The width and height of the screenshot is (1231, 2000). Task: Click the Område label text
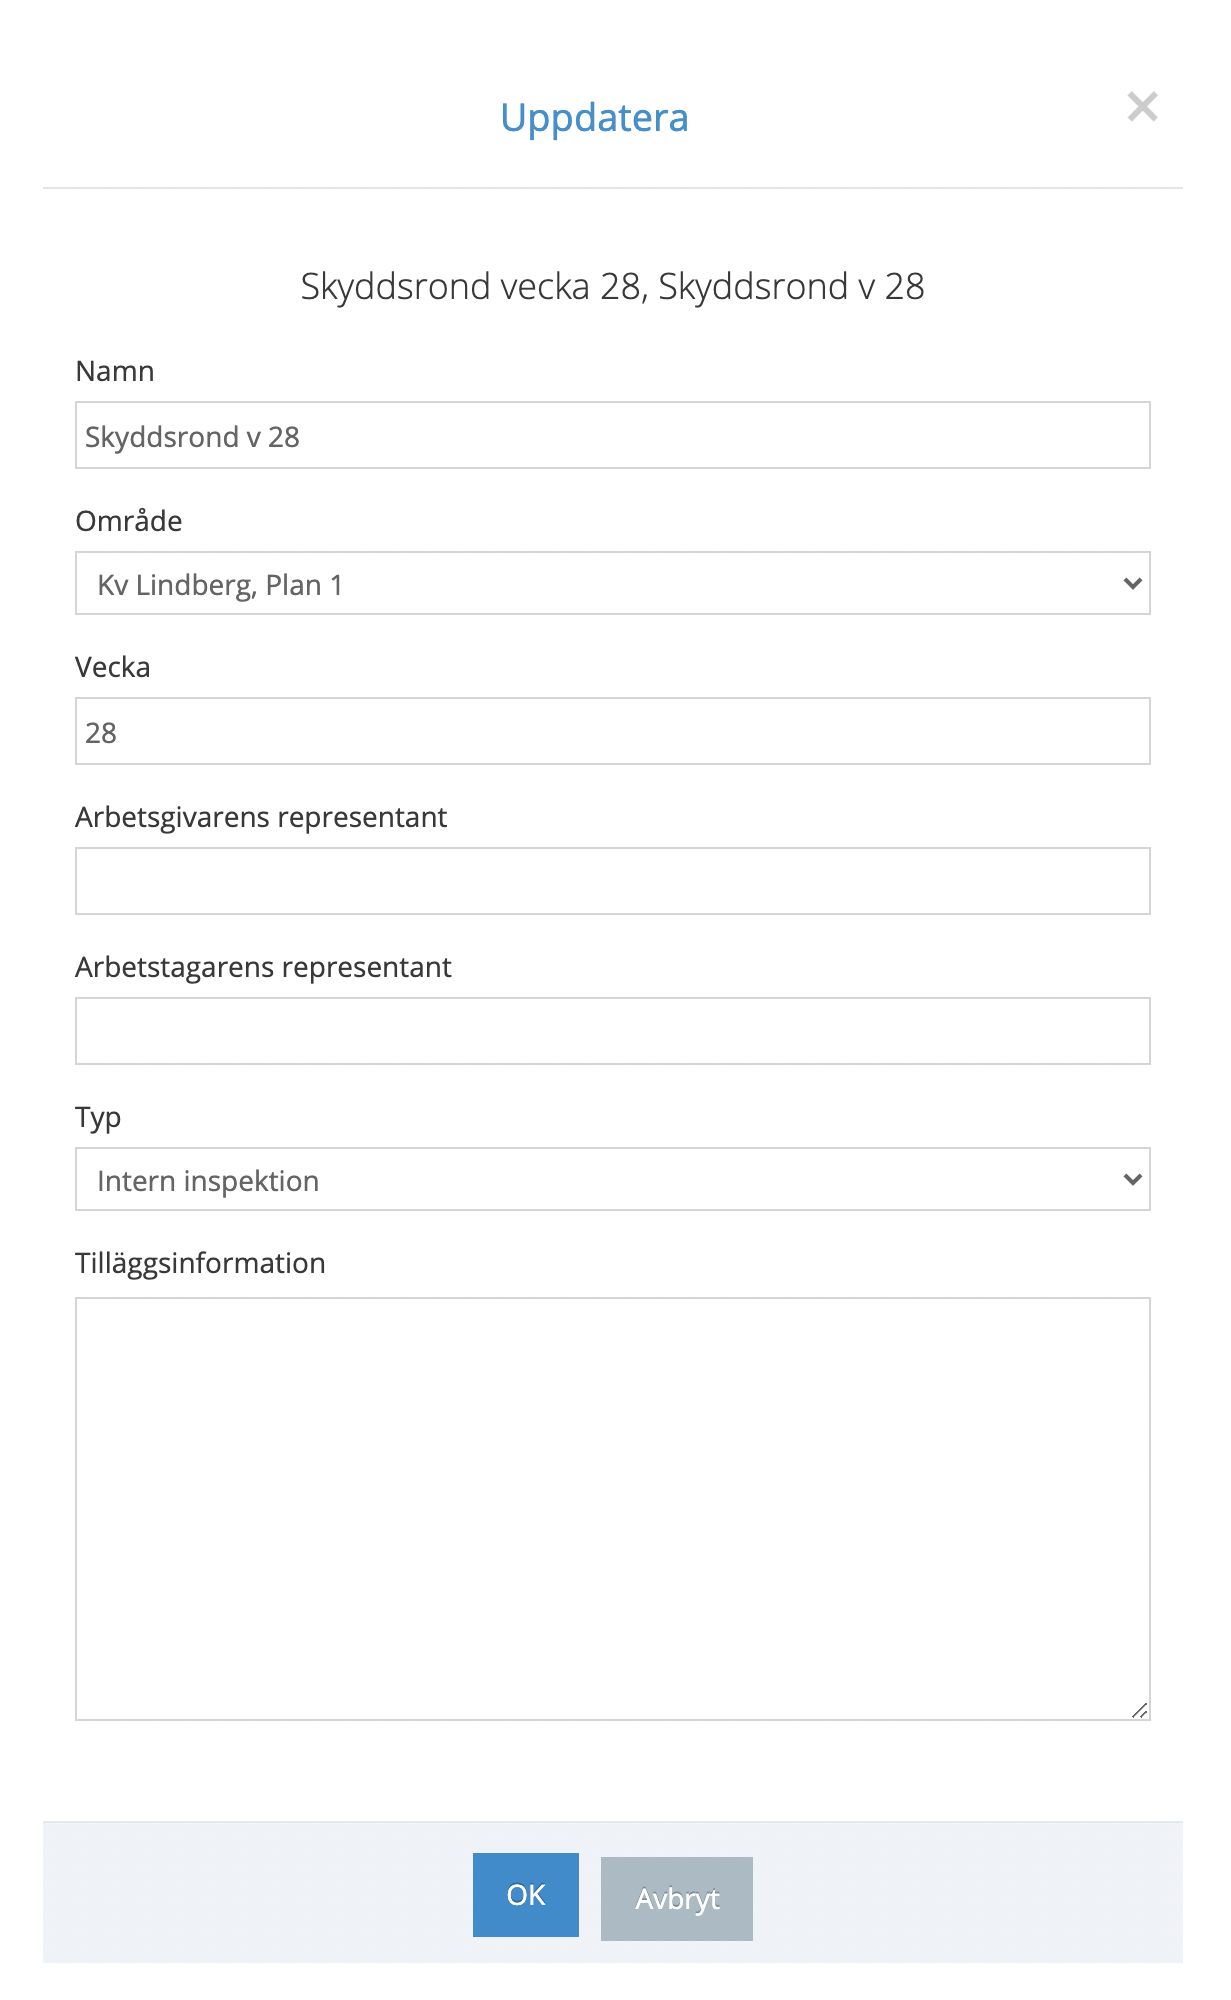tap(129, 519)
